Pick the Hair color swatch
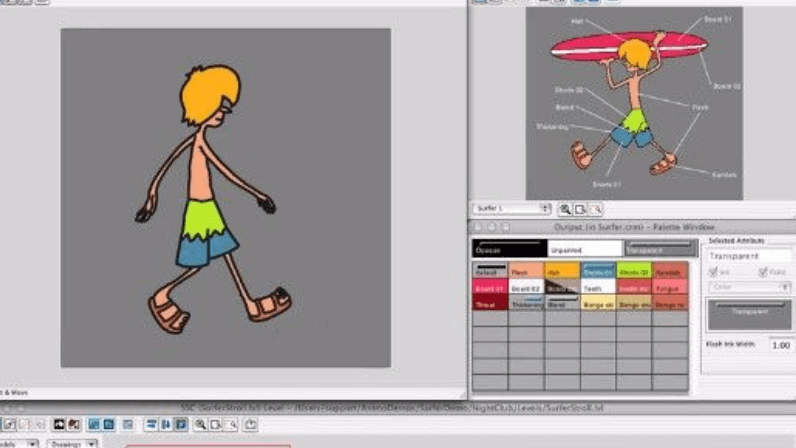 click(562, 270)
